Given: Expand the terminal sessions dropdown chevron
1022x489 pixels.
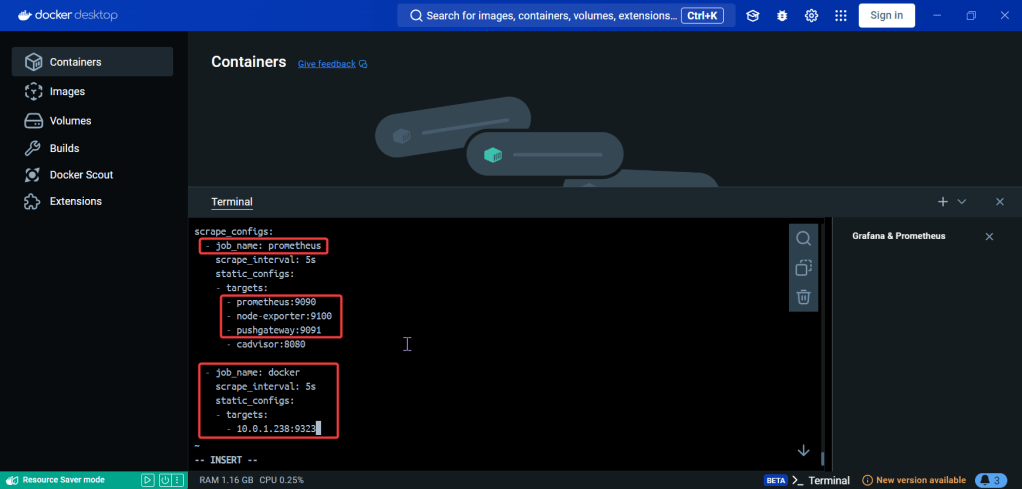Looking at the screenshot, I should point(962,201).
